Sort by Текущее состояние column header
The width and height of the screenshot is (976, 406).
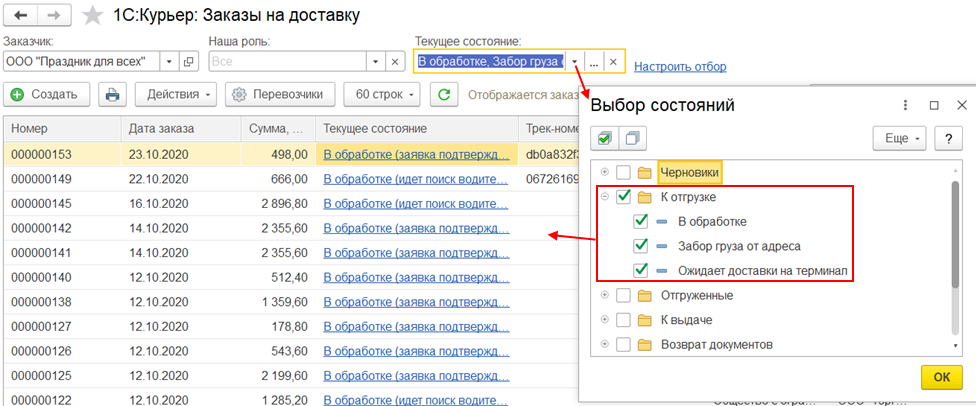click(x=416, y=129)
